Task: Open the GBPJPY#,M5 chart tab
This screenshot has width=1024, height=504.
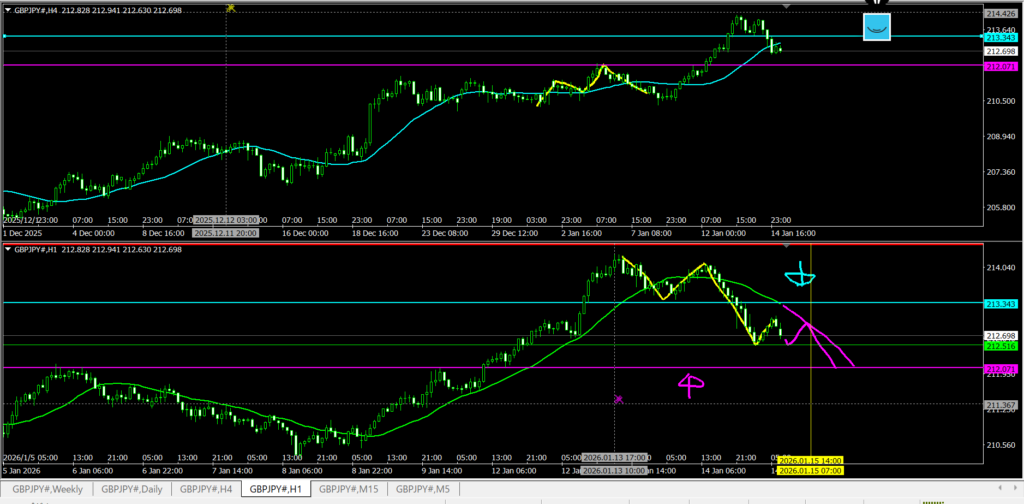Action: (424, 489)
